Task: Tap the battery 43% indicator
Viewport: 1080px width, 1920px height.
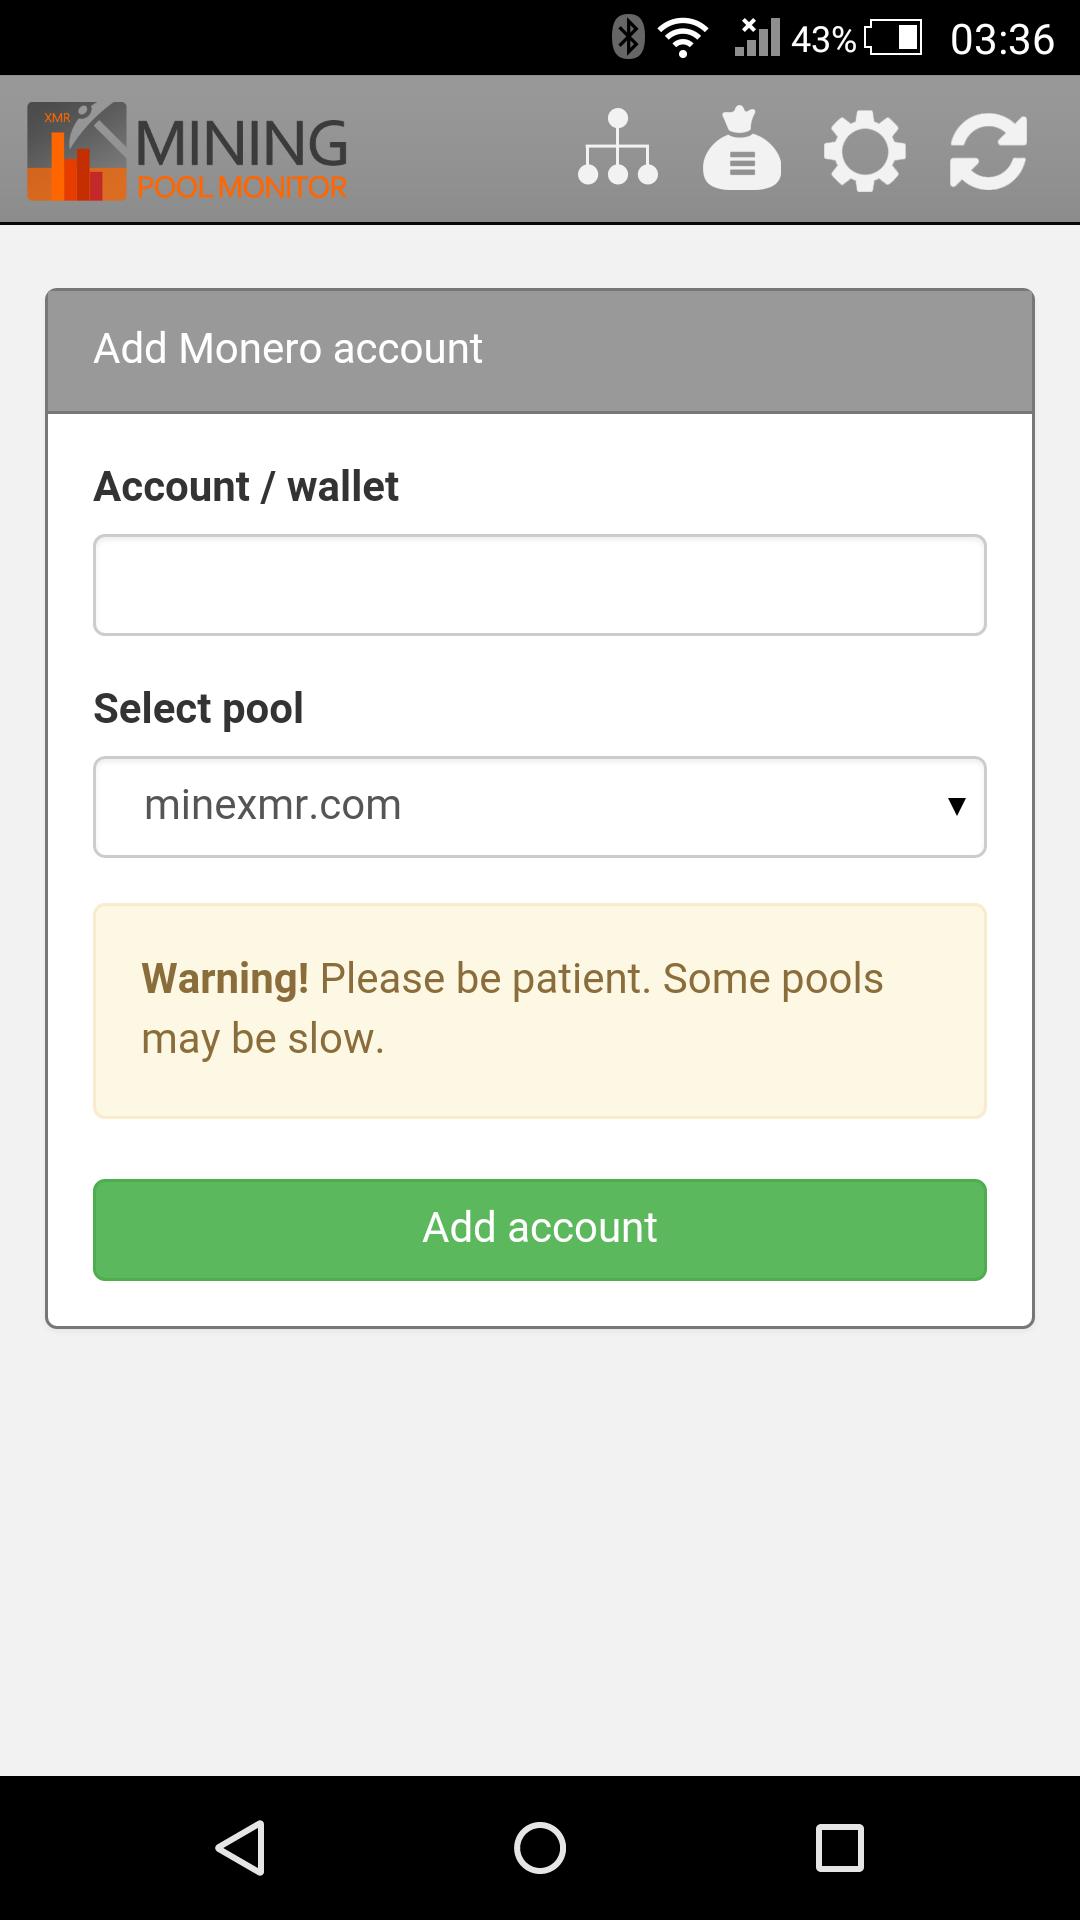Action: click(x=856, y=39)
